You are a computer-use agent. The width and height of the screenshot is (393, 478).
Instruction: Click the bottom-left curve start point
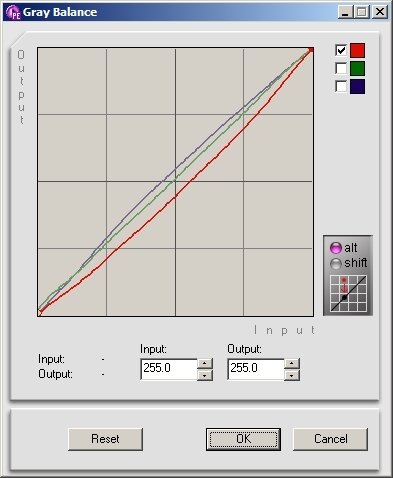(40, 313)
